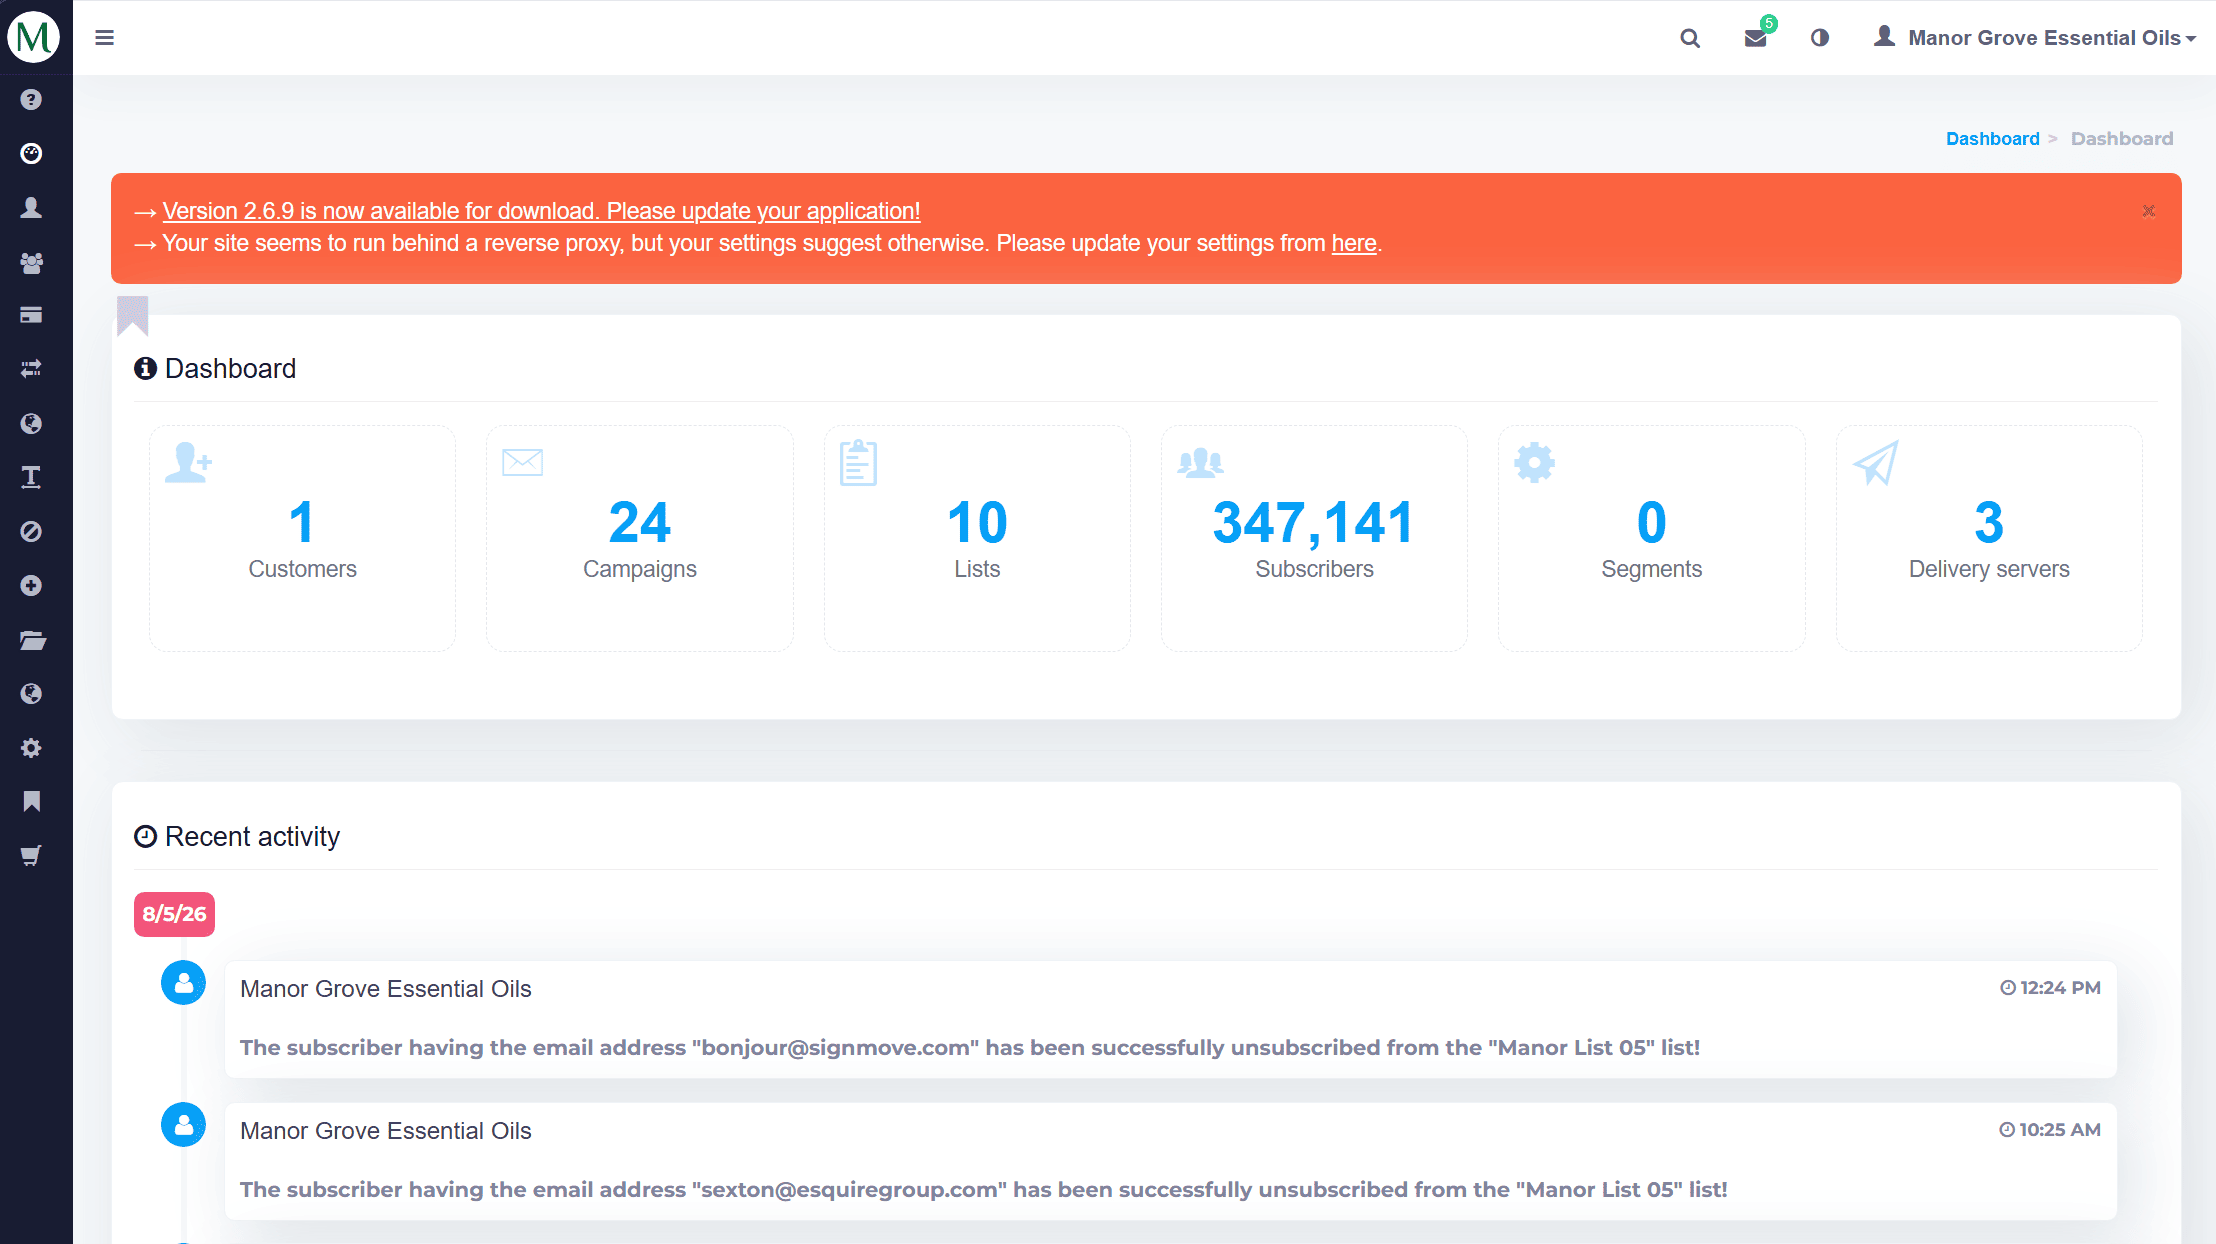Click the avatar beside the 10:25 AM activity

184,1125
